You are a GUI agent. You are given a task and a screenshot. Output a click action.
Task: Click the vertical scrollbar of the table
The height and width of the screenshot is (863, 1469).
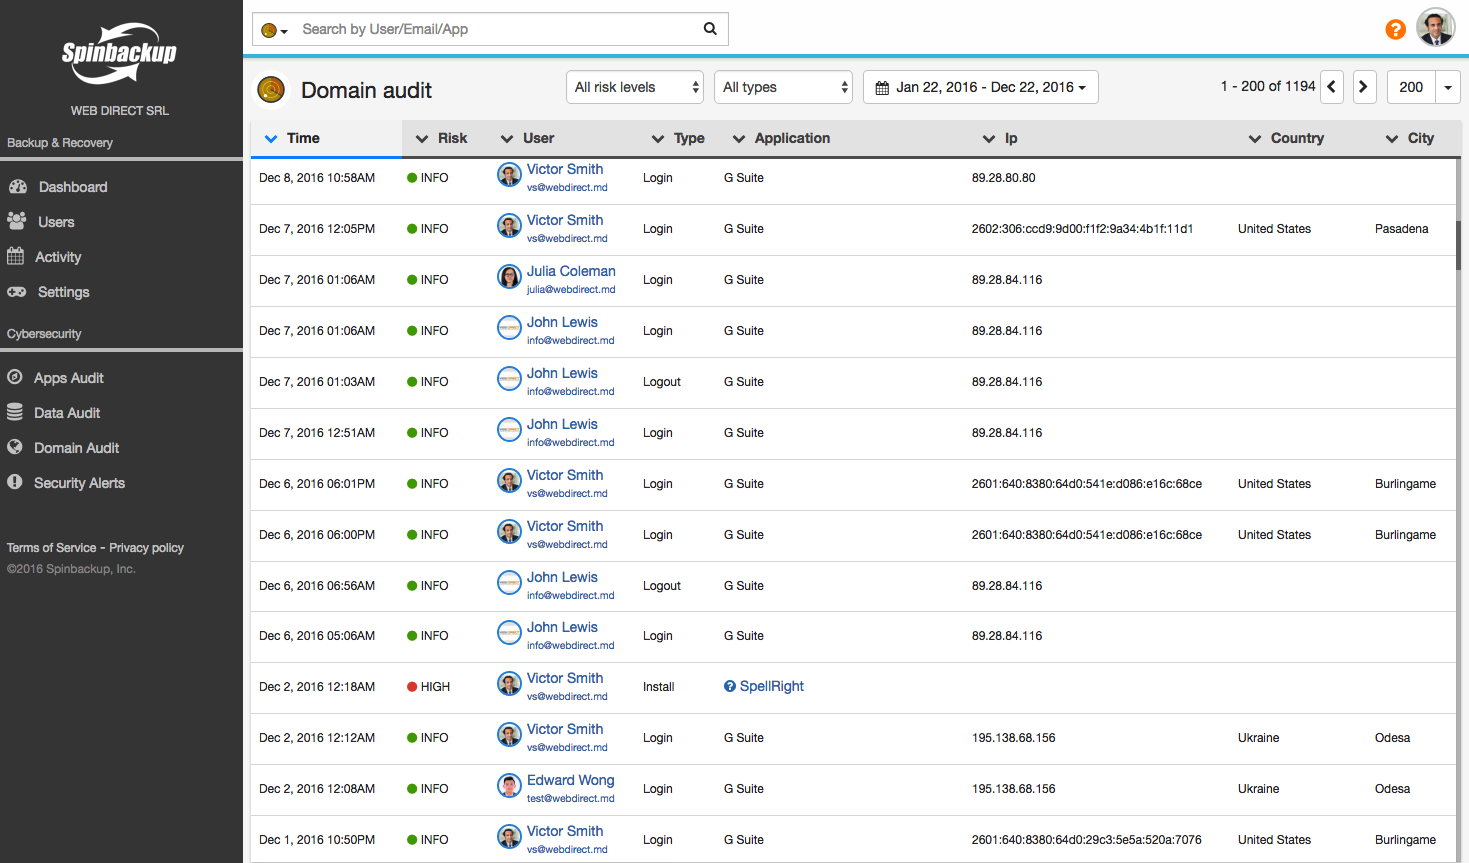(x=1459, y=245)
